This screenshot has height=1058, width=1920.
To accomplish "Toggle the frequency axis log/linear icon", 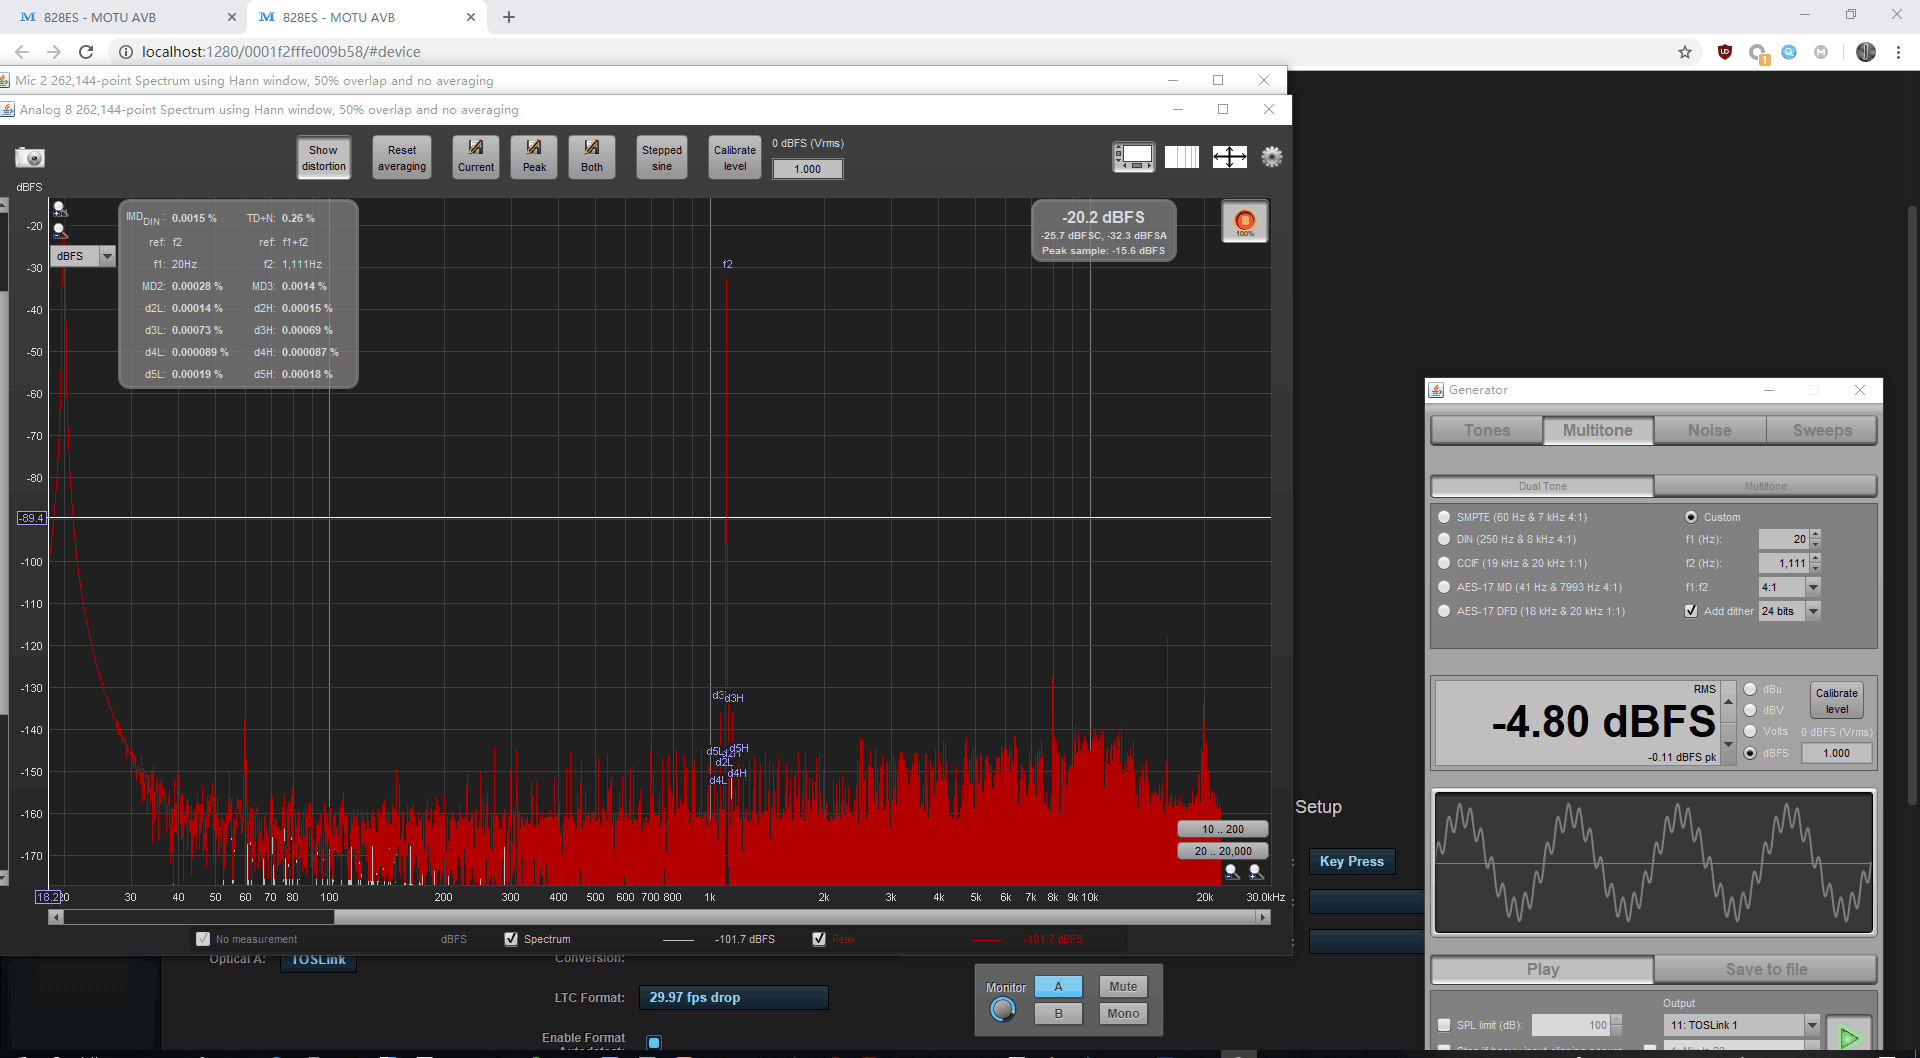I will (x=1182, y=157).
